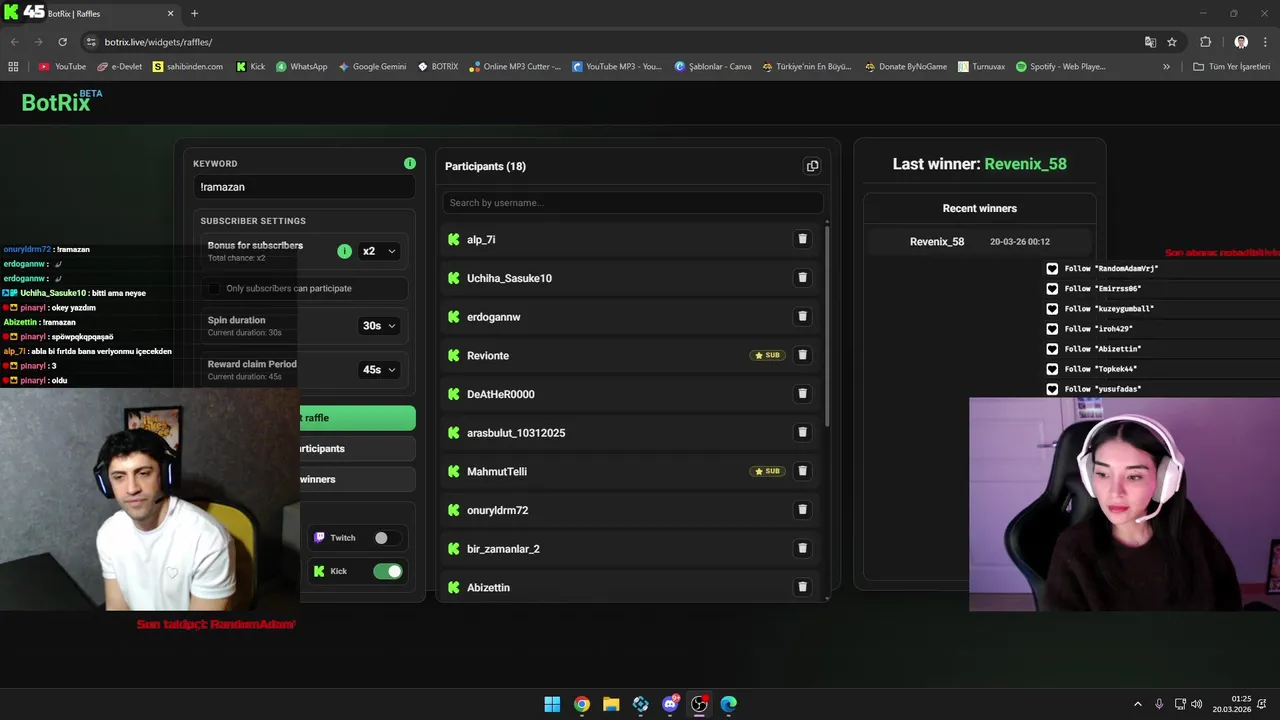Click MahmutTelli SUB badge
The height and width of the screenshot is (720, 1280).
[x=768, y=471]
